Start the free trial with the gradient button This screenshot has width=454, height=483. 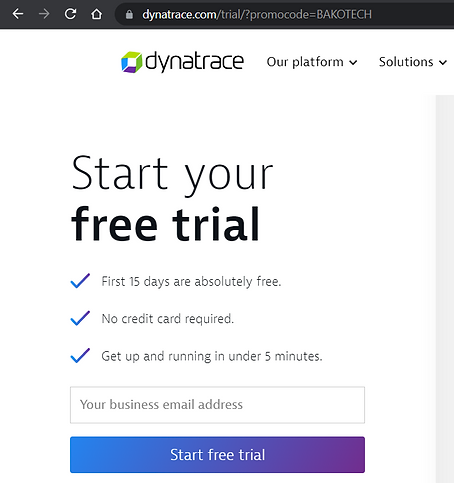tap(217, 455)
